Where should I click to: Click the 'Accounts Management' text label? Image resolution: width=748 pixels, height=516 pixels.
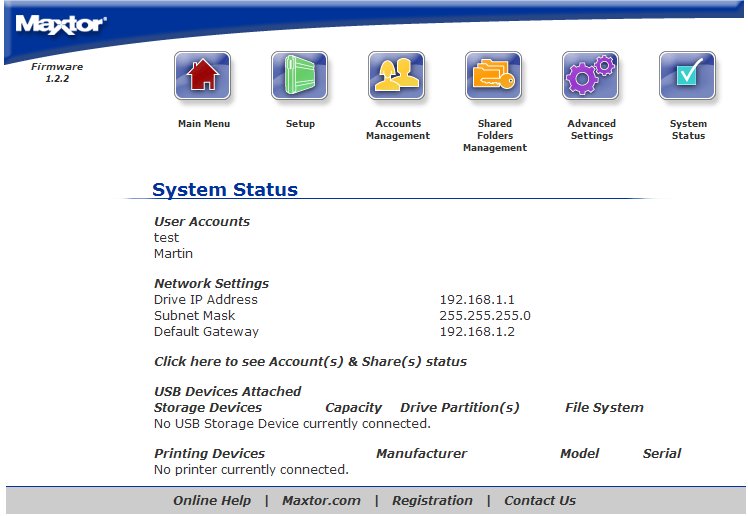pos(397,130)
